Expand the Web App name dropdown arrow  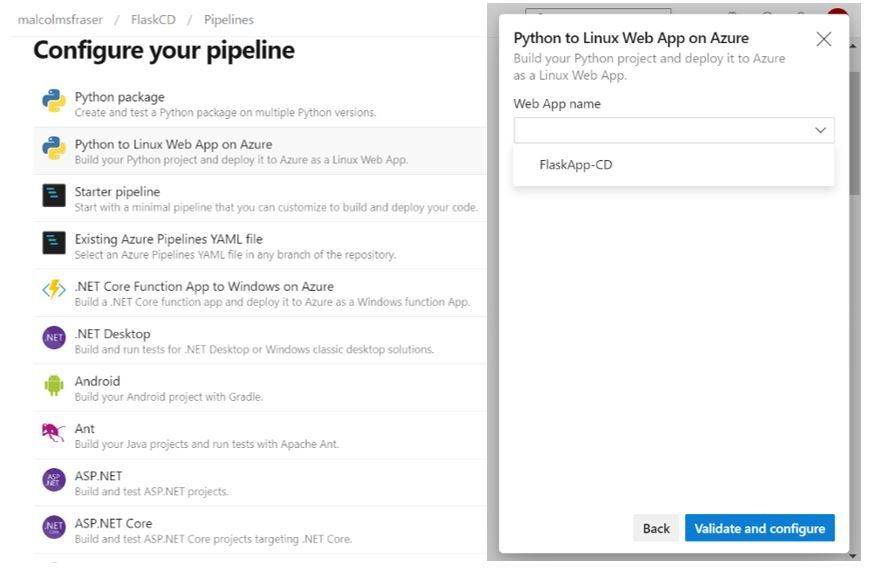tap(820, 130)
